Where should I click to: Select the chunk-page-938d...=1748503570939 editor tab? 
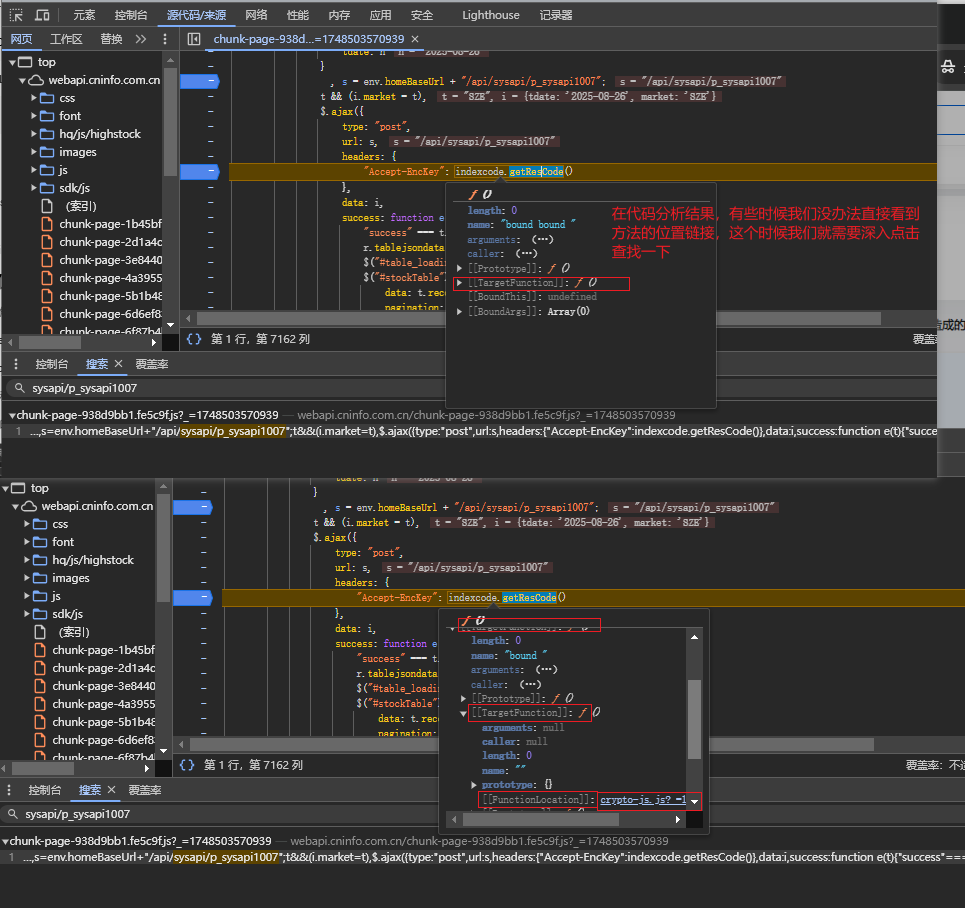(x=308, y=39)
